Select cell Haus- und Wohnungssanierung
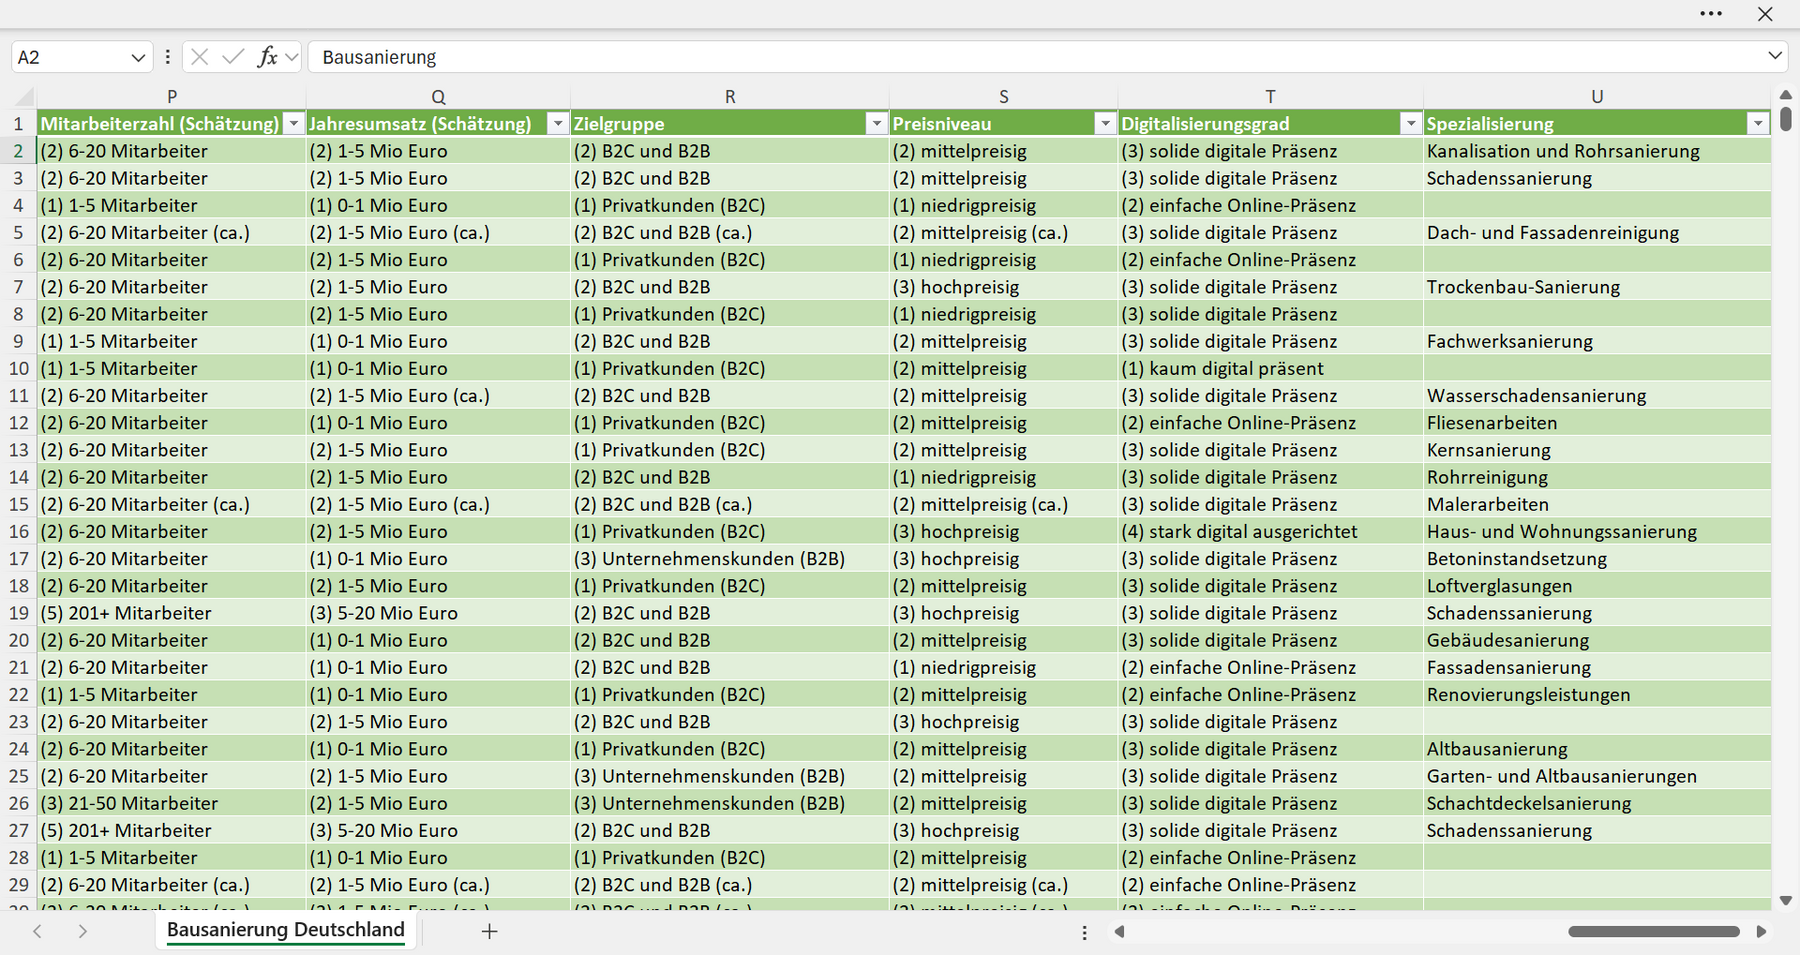 tap(1597, 532)
